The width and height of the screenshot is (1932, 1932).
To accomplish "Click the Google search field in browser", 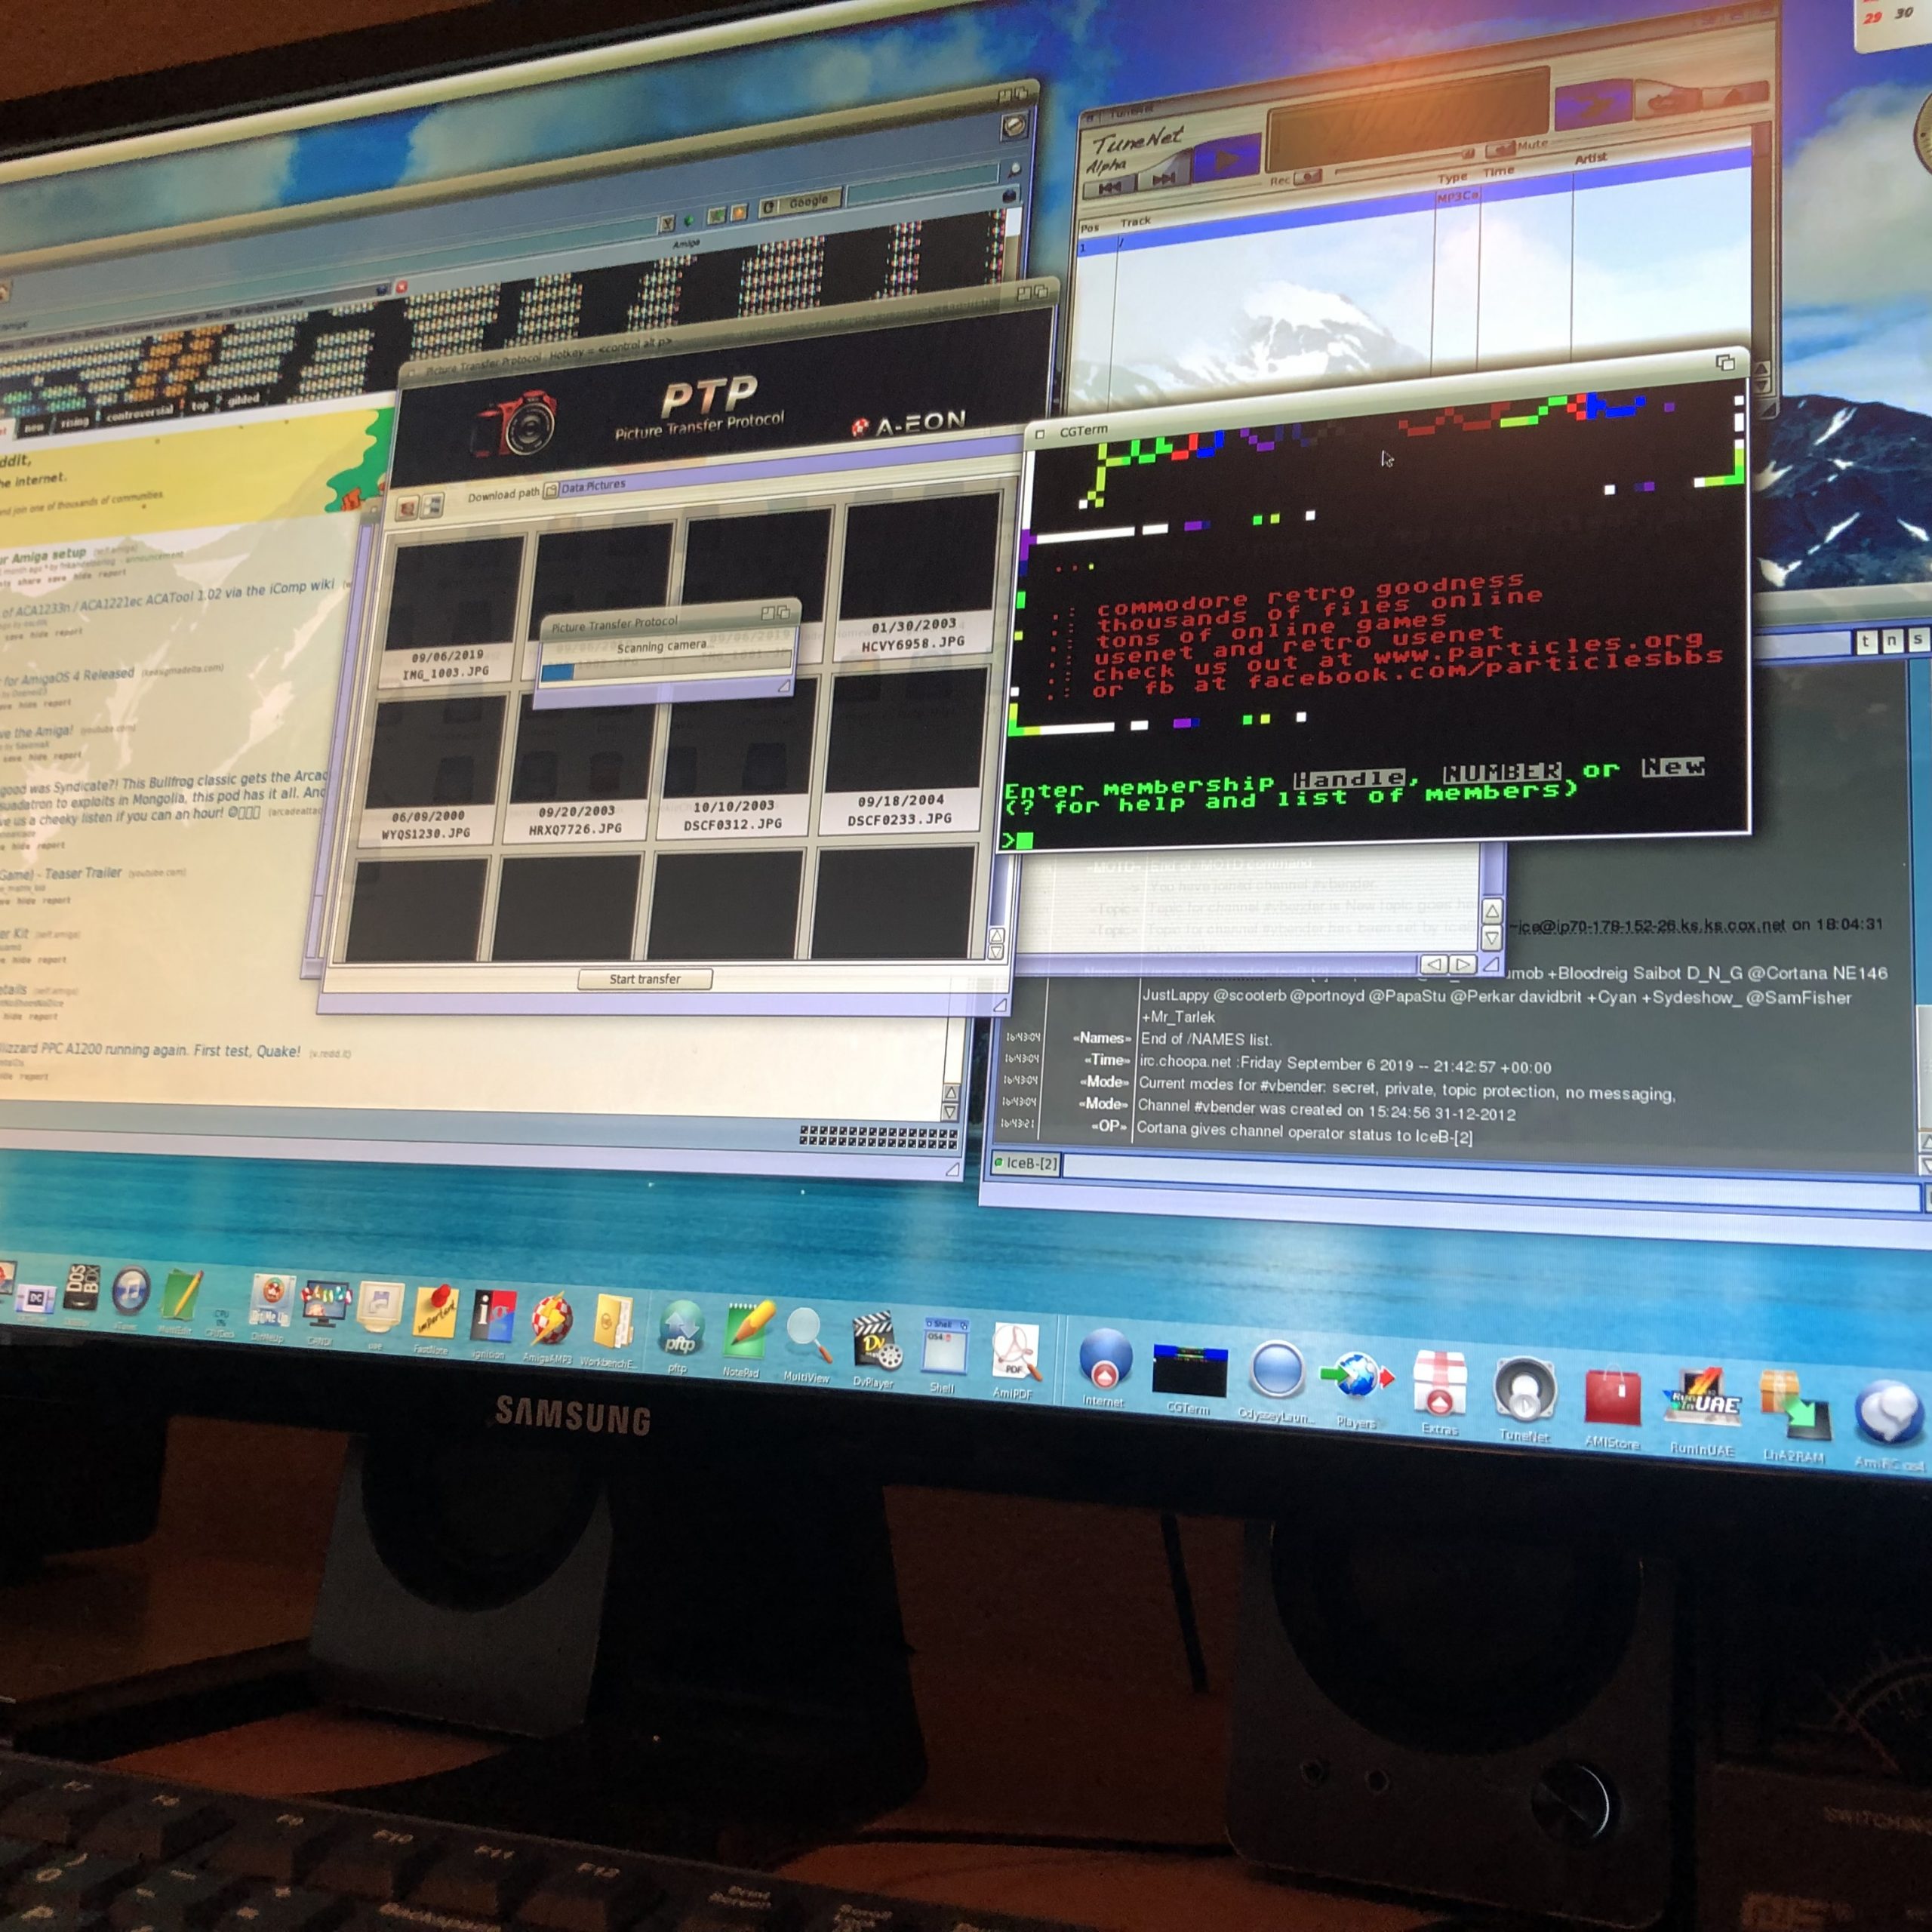I will (922, 185).
